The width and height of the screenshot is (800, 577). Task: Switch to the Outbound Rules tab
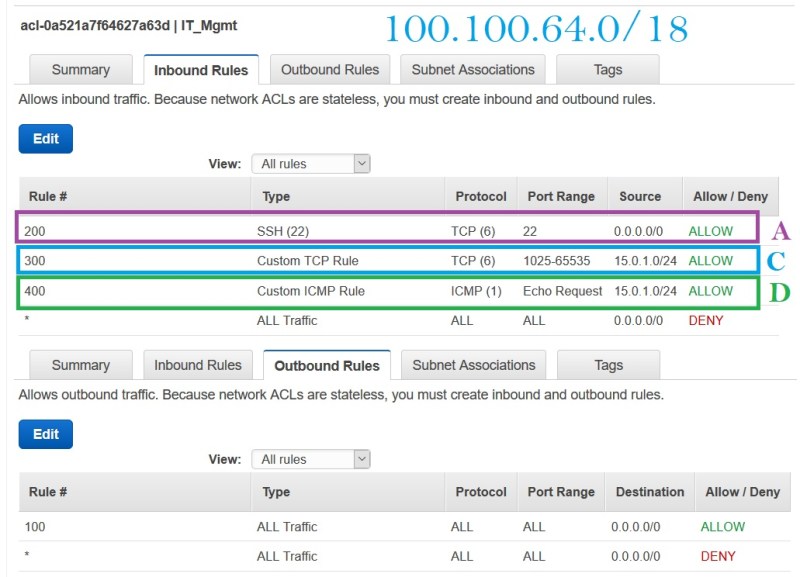click(330, 69)
